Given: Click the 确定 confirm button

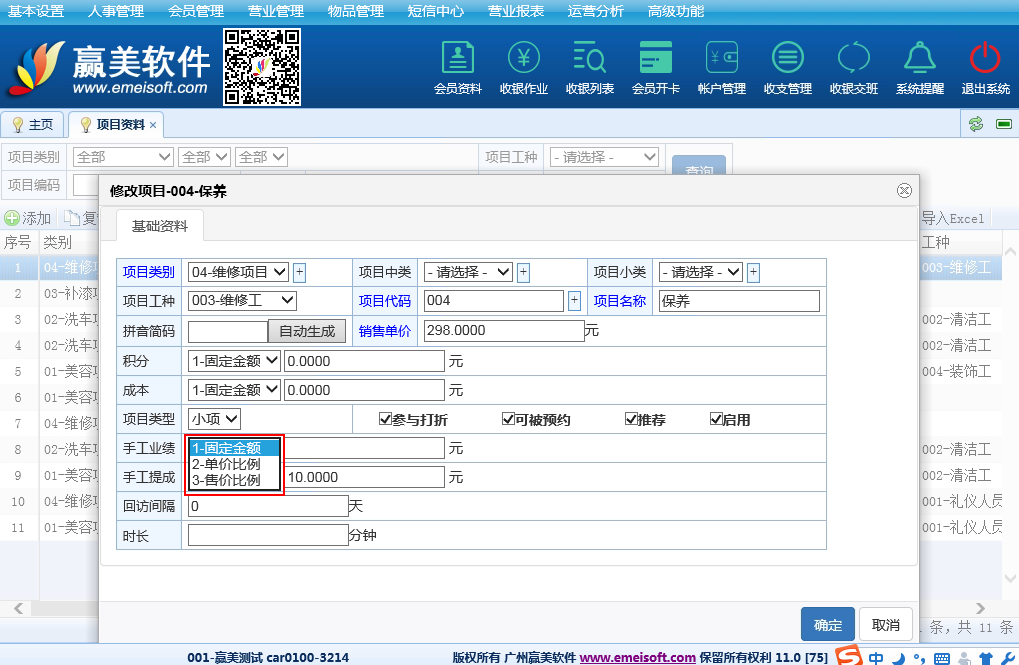Looking at the screenshot, I should pyautogui.click(x=827, y=625).
